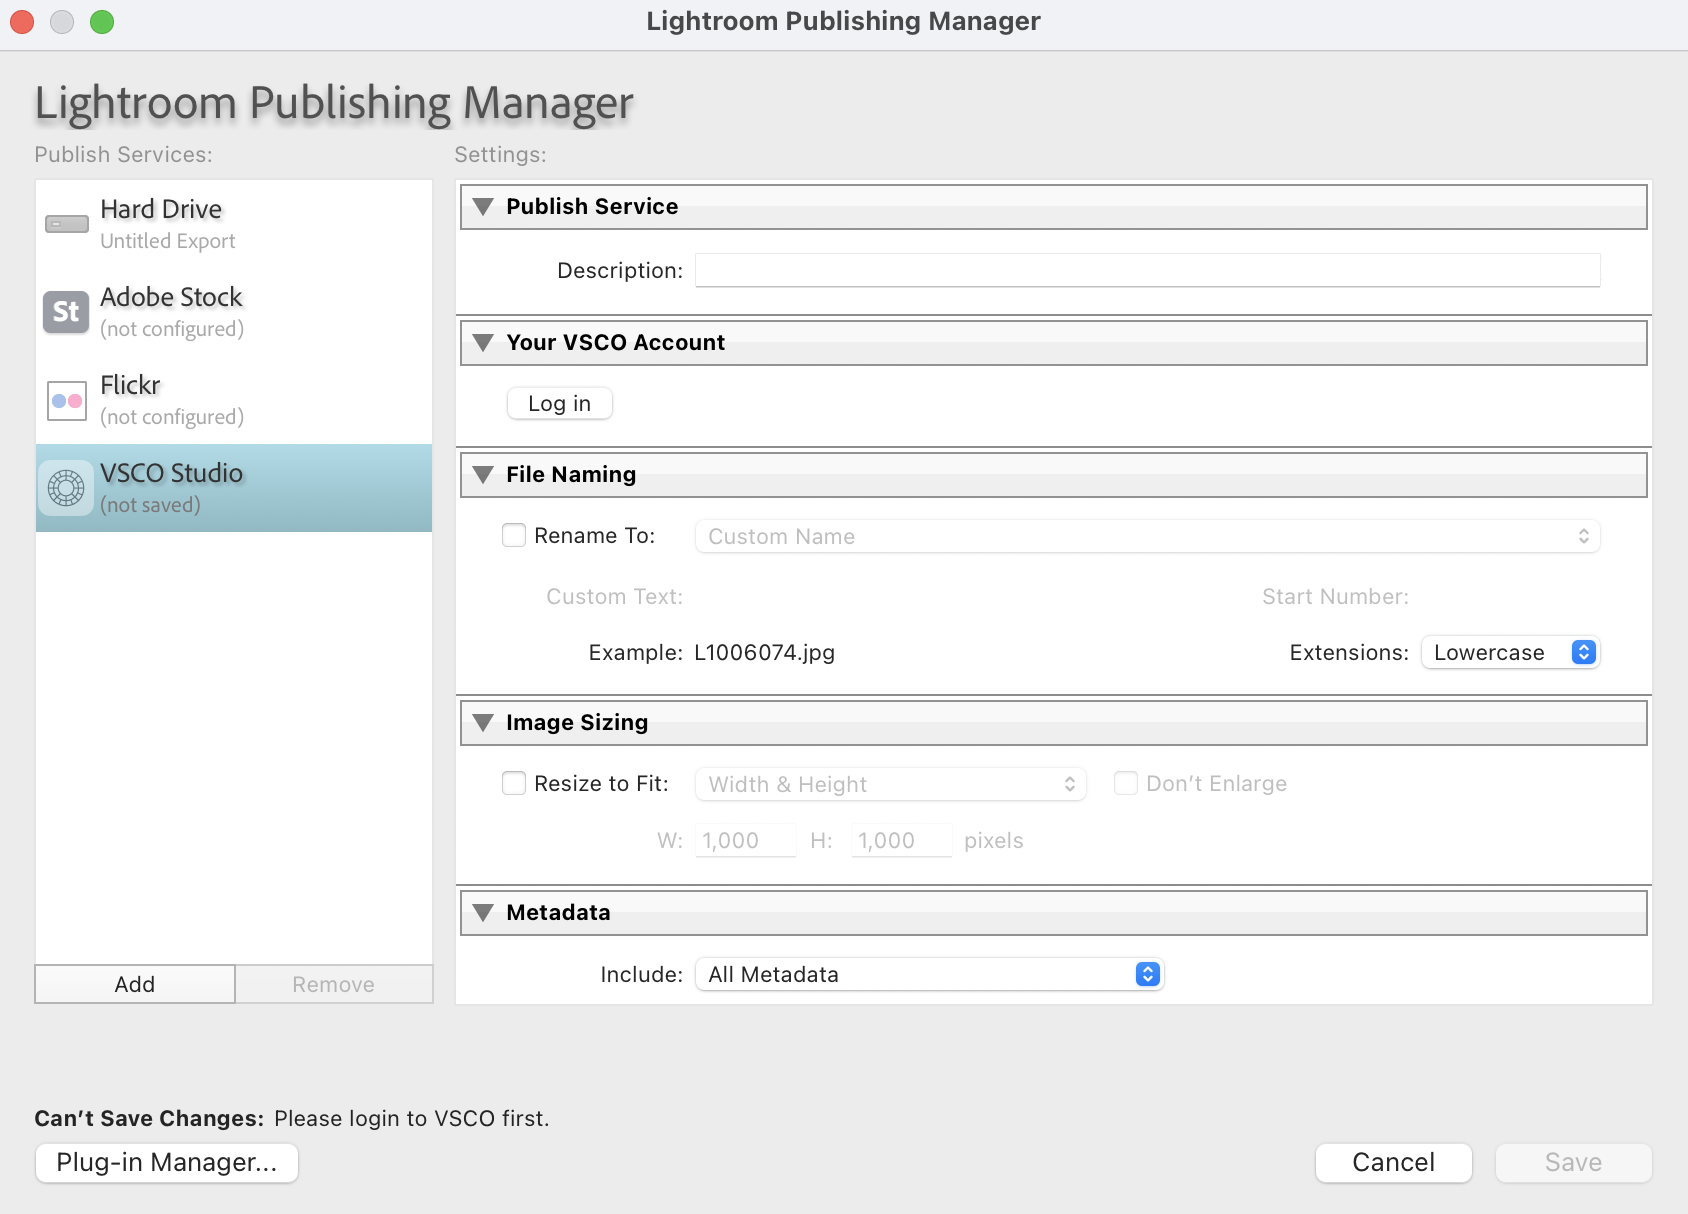Click the Hard Drive service icon
This screenshot has height=1214, width=1688.
pyautogui.click(x=67, y=224)
